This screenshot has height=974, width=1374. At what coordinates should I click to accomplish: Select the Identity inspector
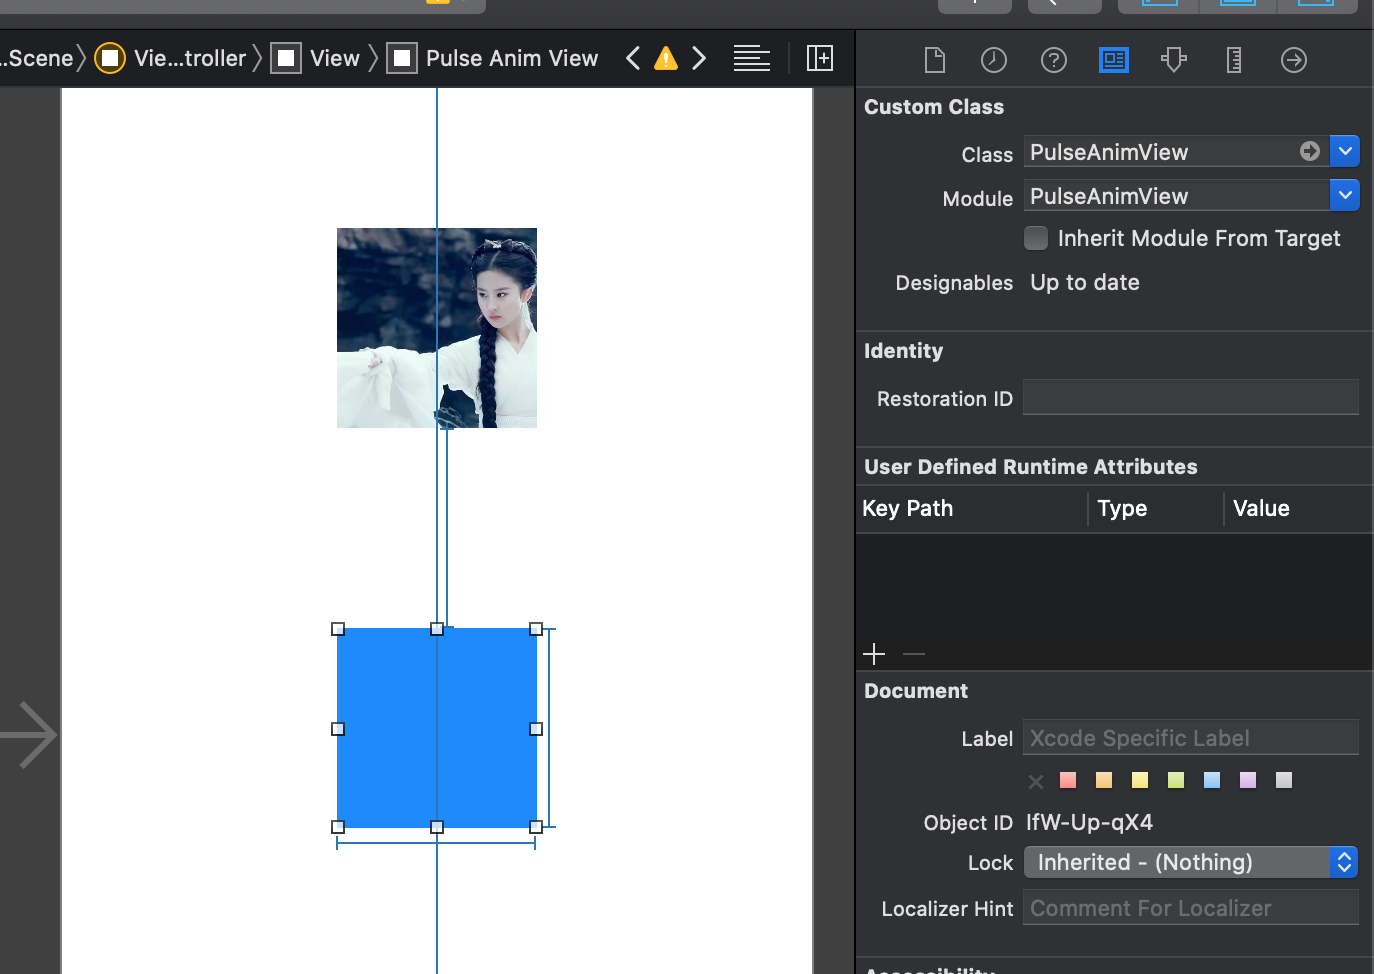pos(1113,59)
